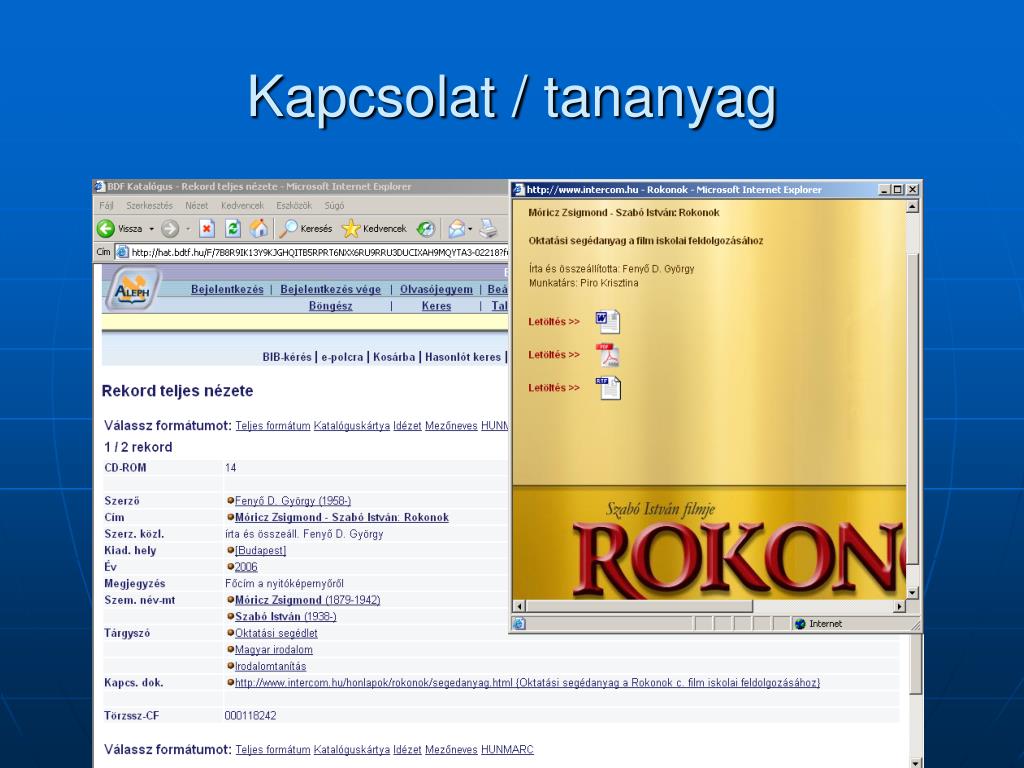This screenshot has height=768, width=1024.
Task: Download the PDF document icon
Action: coord(607,355)
